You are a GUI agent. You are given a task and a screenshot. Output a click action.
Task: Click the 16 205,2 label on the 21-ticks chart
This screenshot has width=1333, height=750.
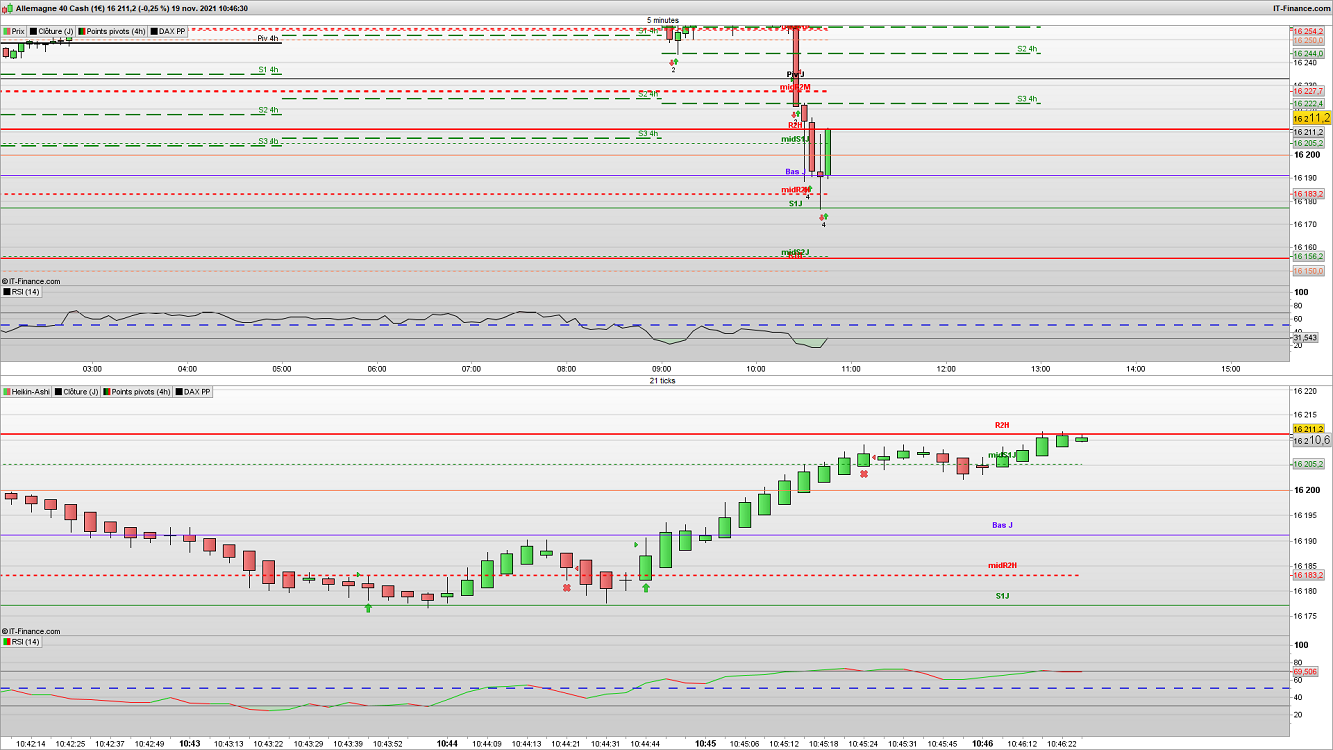pyautogui.click(x=1309, y=464)
